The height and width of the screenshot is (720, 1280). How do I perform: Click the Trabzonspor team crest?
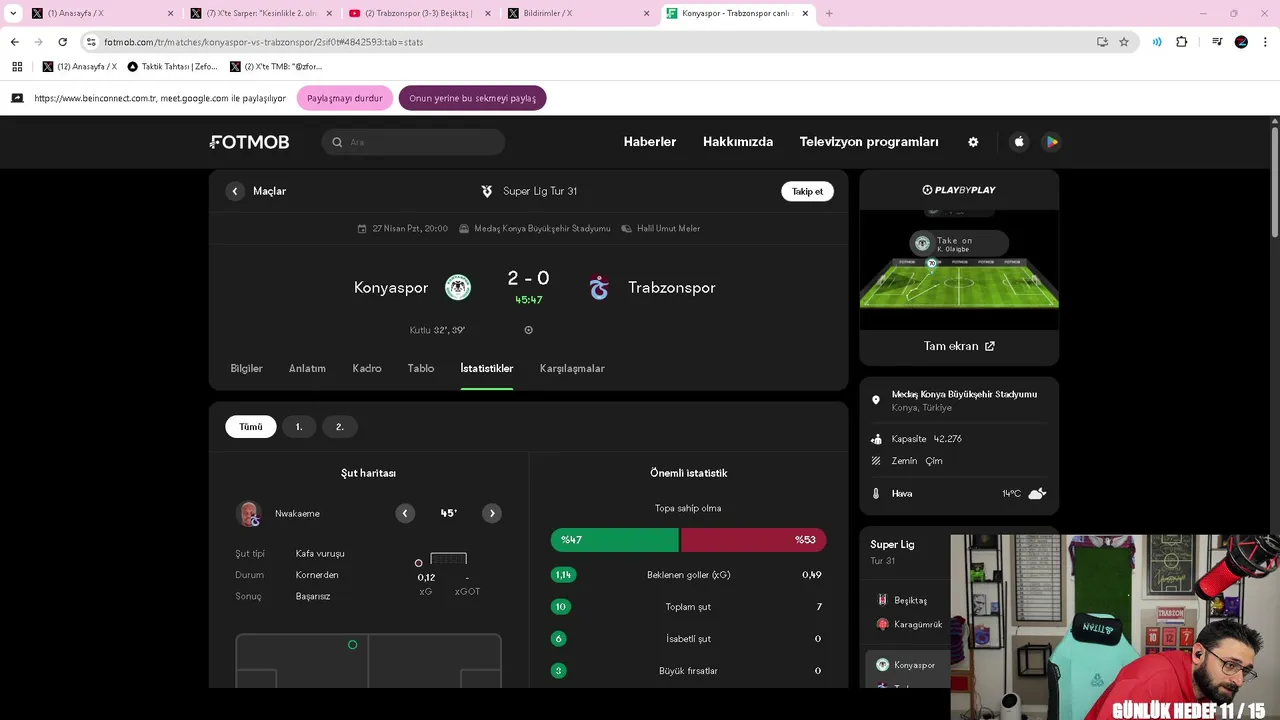click(599, 287)
